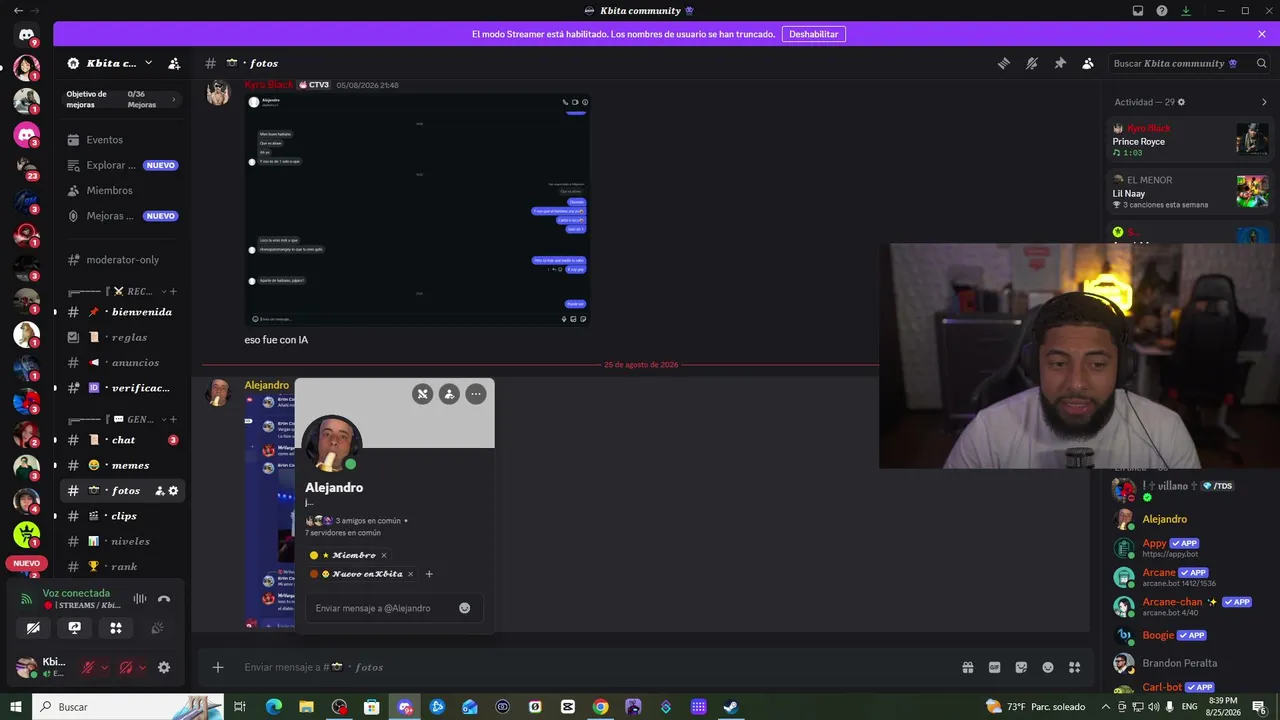Share your screen from voice panel
The width and height of the screenshot is (1280, 720).
[x=75, y=628]
